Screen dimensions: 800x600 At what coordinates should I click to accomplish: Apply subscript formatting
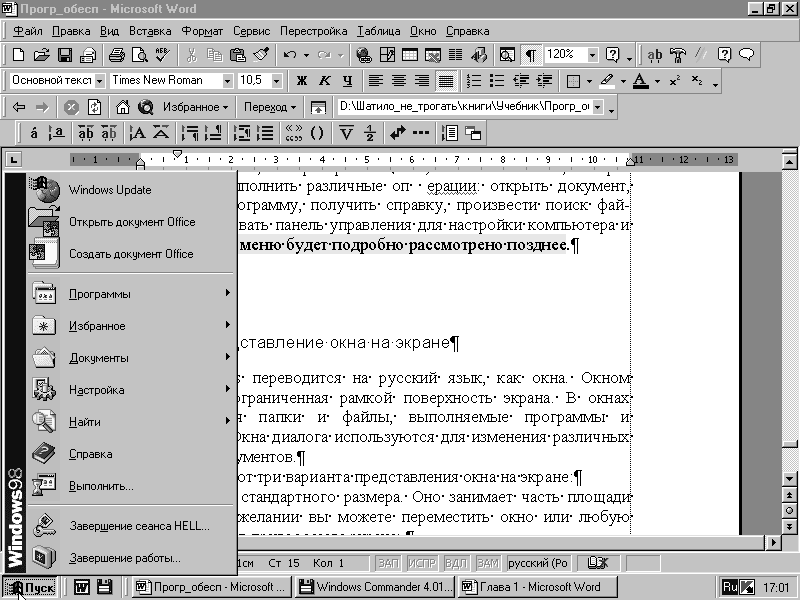[697, 81]
